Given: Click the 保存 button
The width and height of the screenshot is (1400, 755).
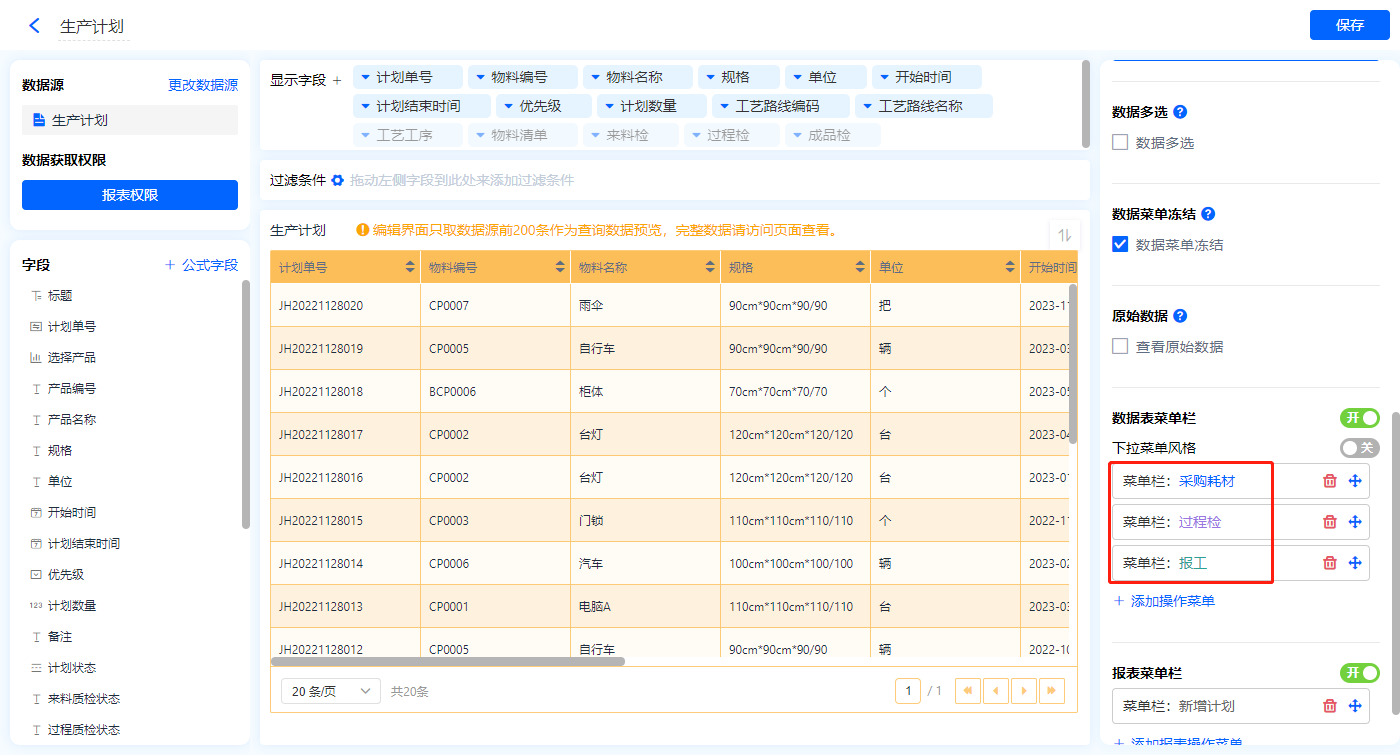Looking at the screenshot, I should (x=1349, y=25).
